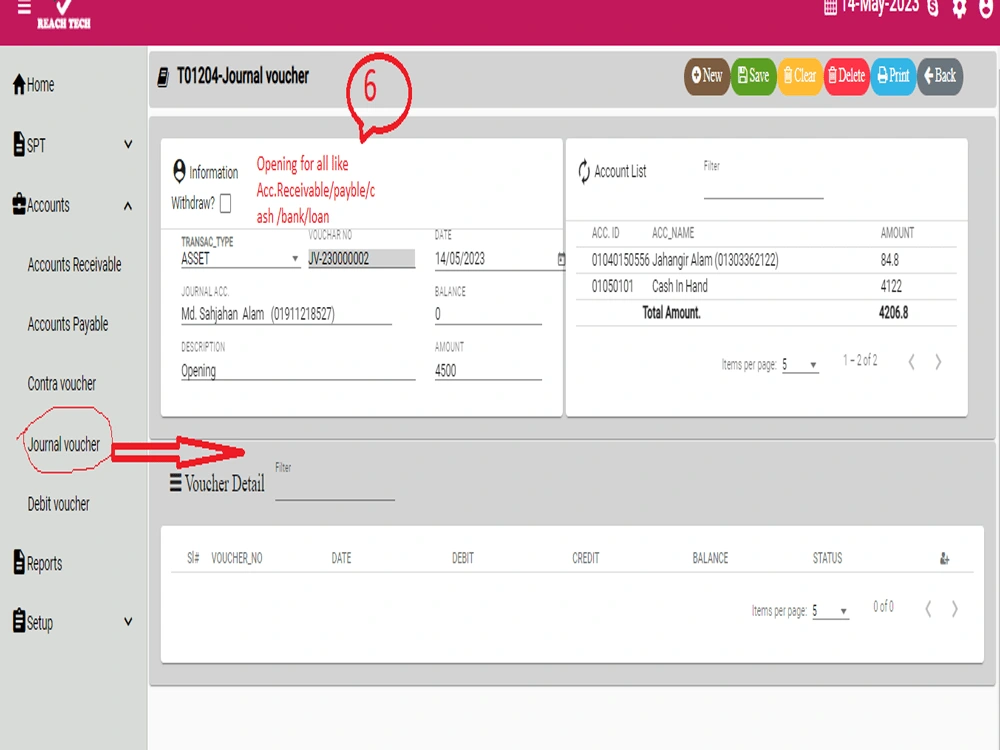Image resolution: width=1000 pixels, height=750 pixels.
Task: Click the Clear button
Action: (x=800, y=76)
